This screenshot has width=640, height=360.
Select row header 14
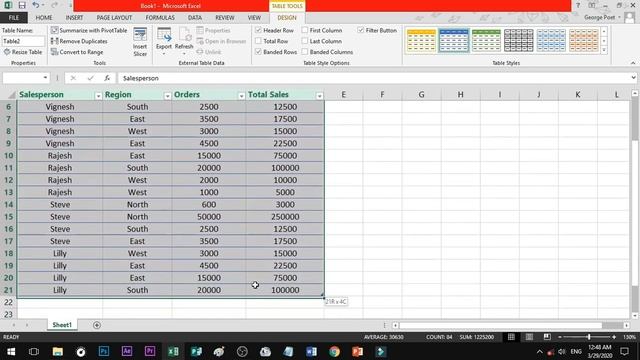click(9, 204)
